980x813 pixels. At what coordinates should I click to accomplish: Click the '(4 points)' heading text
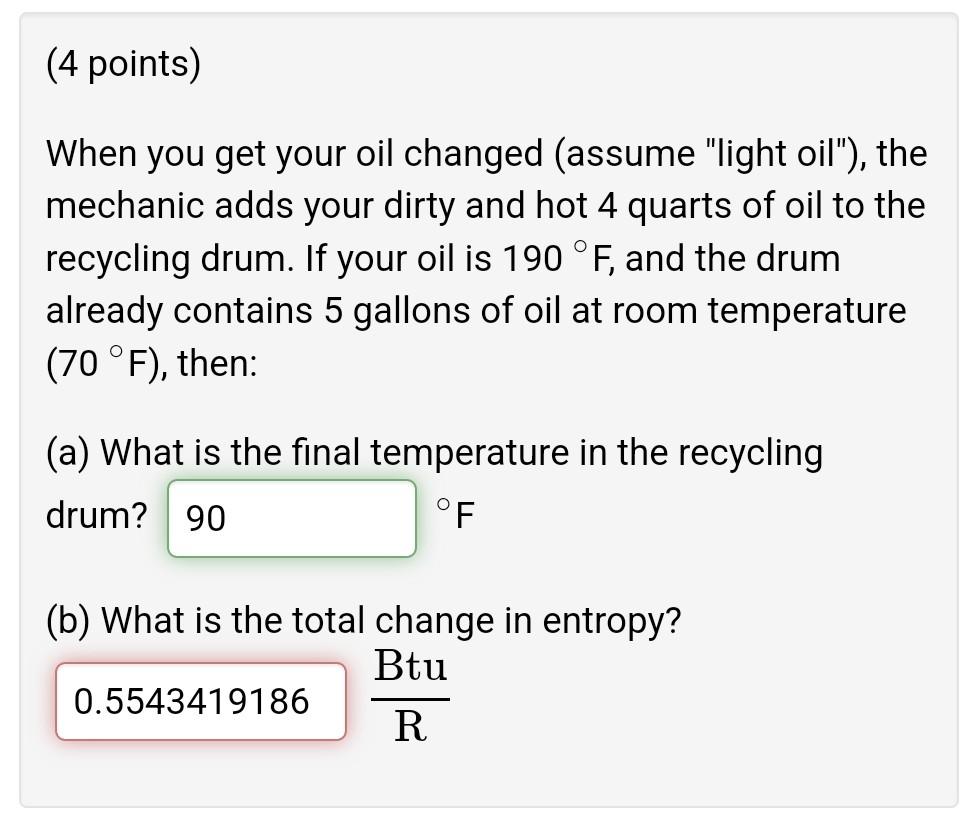[x=123, y=63]
